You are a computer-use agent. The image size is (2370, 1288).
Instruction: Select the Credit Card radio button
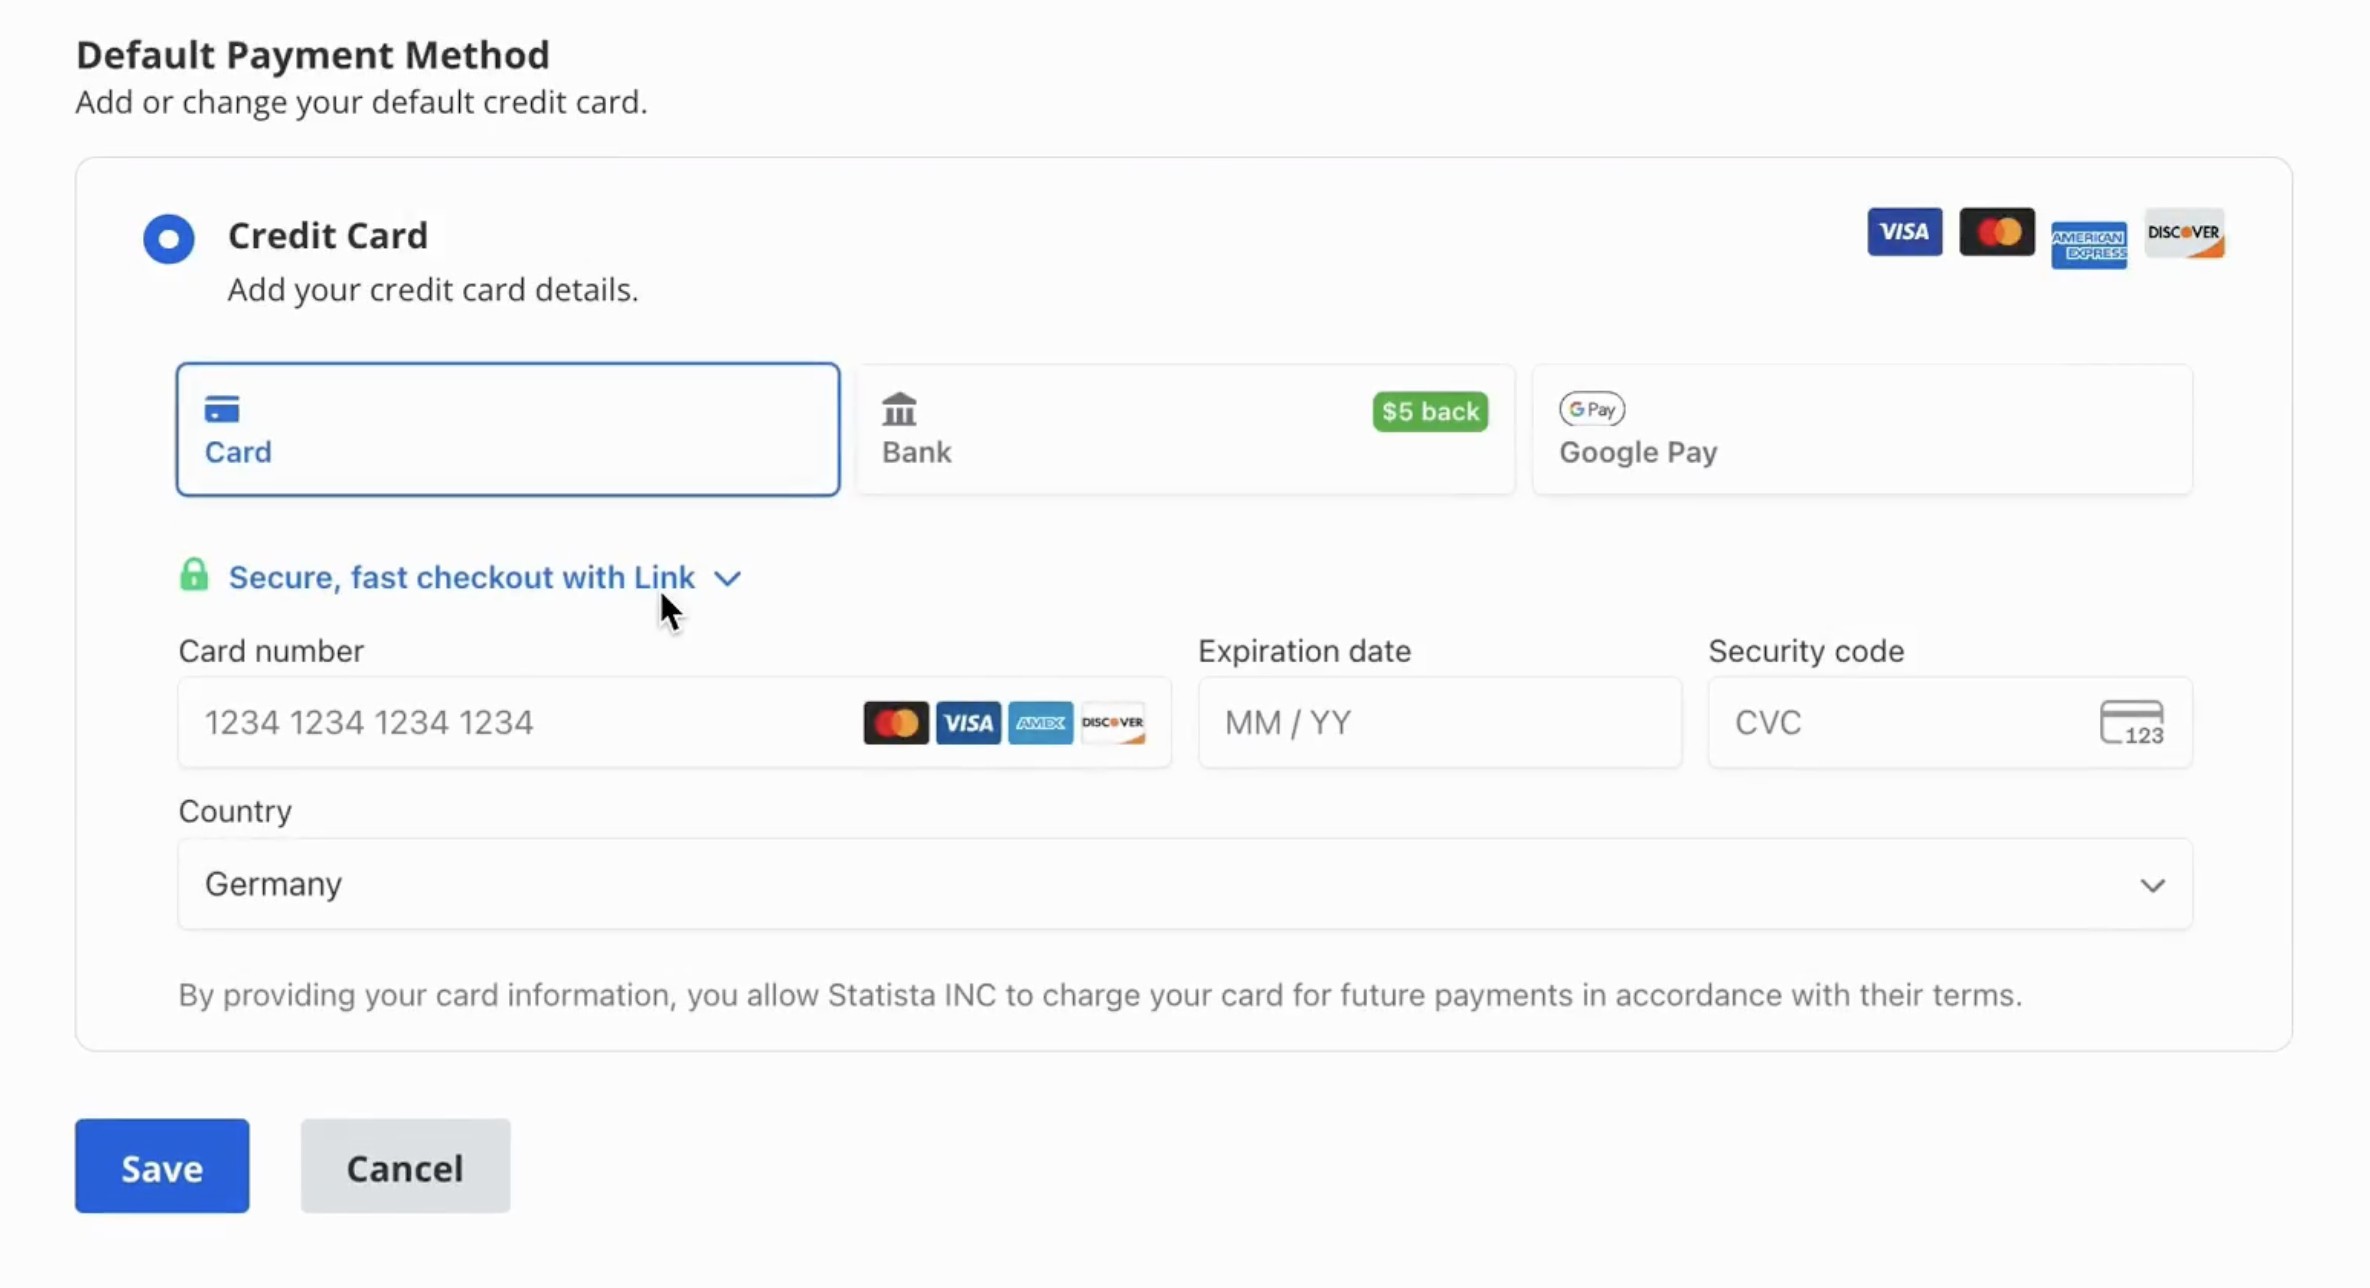[168, 239]
